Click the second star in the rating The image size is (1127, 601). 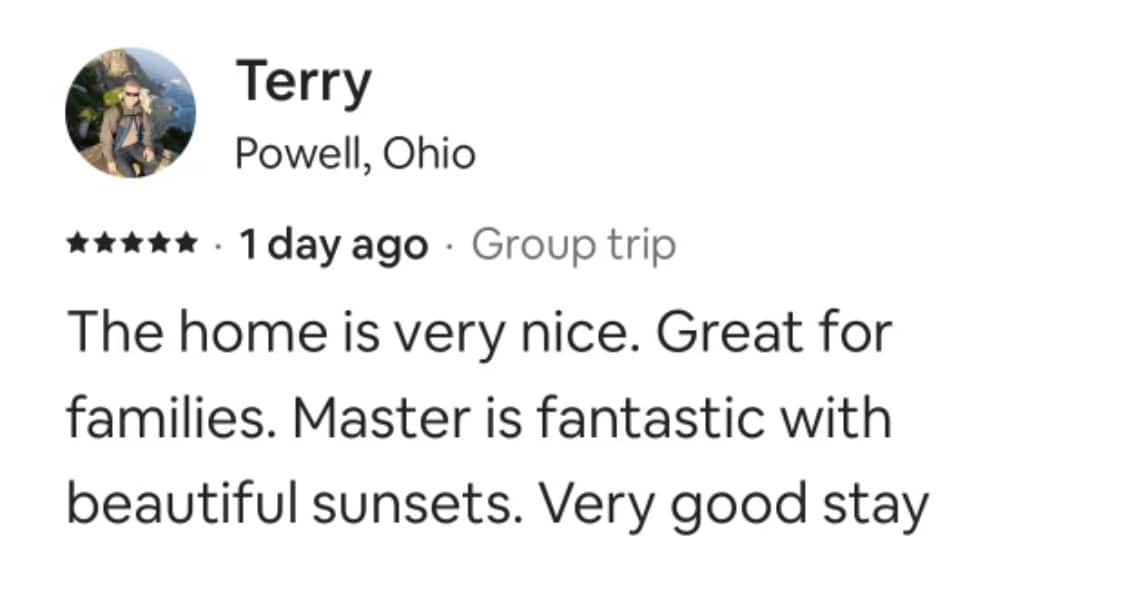click(105, 244)
